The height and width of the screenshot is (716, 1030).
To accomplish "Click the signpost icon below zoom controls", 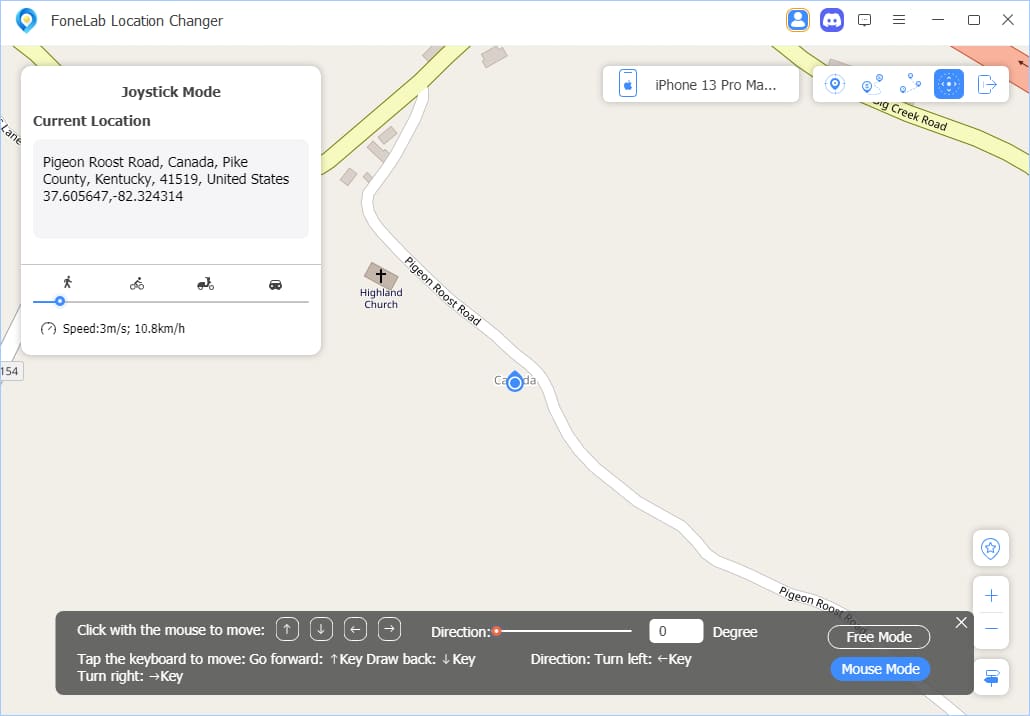I will point(991,677).
